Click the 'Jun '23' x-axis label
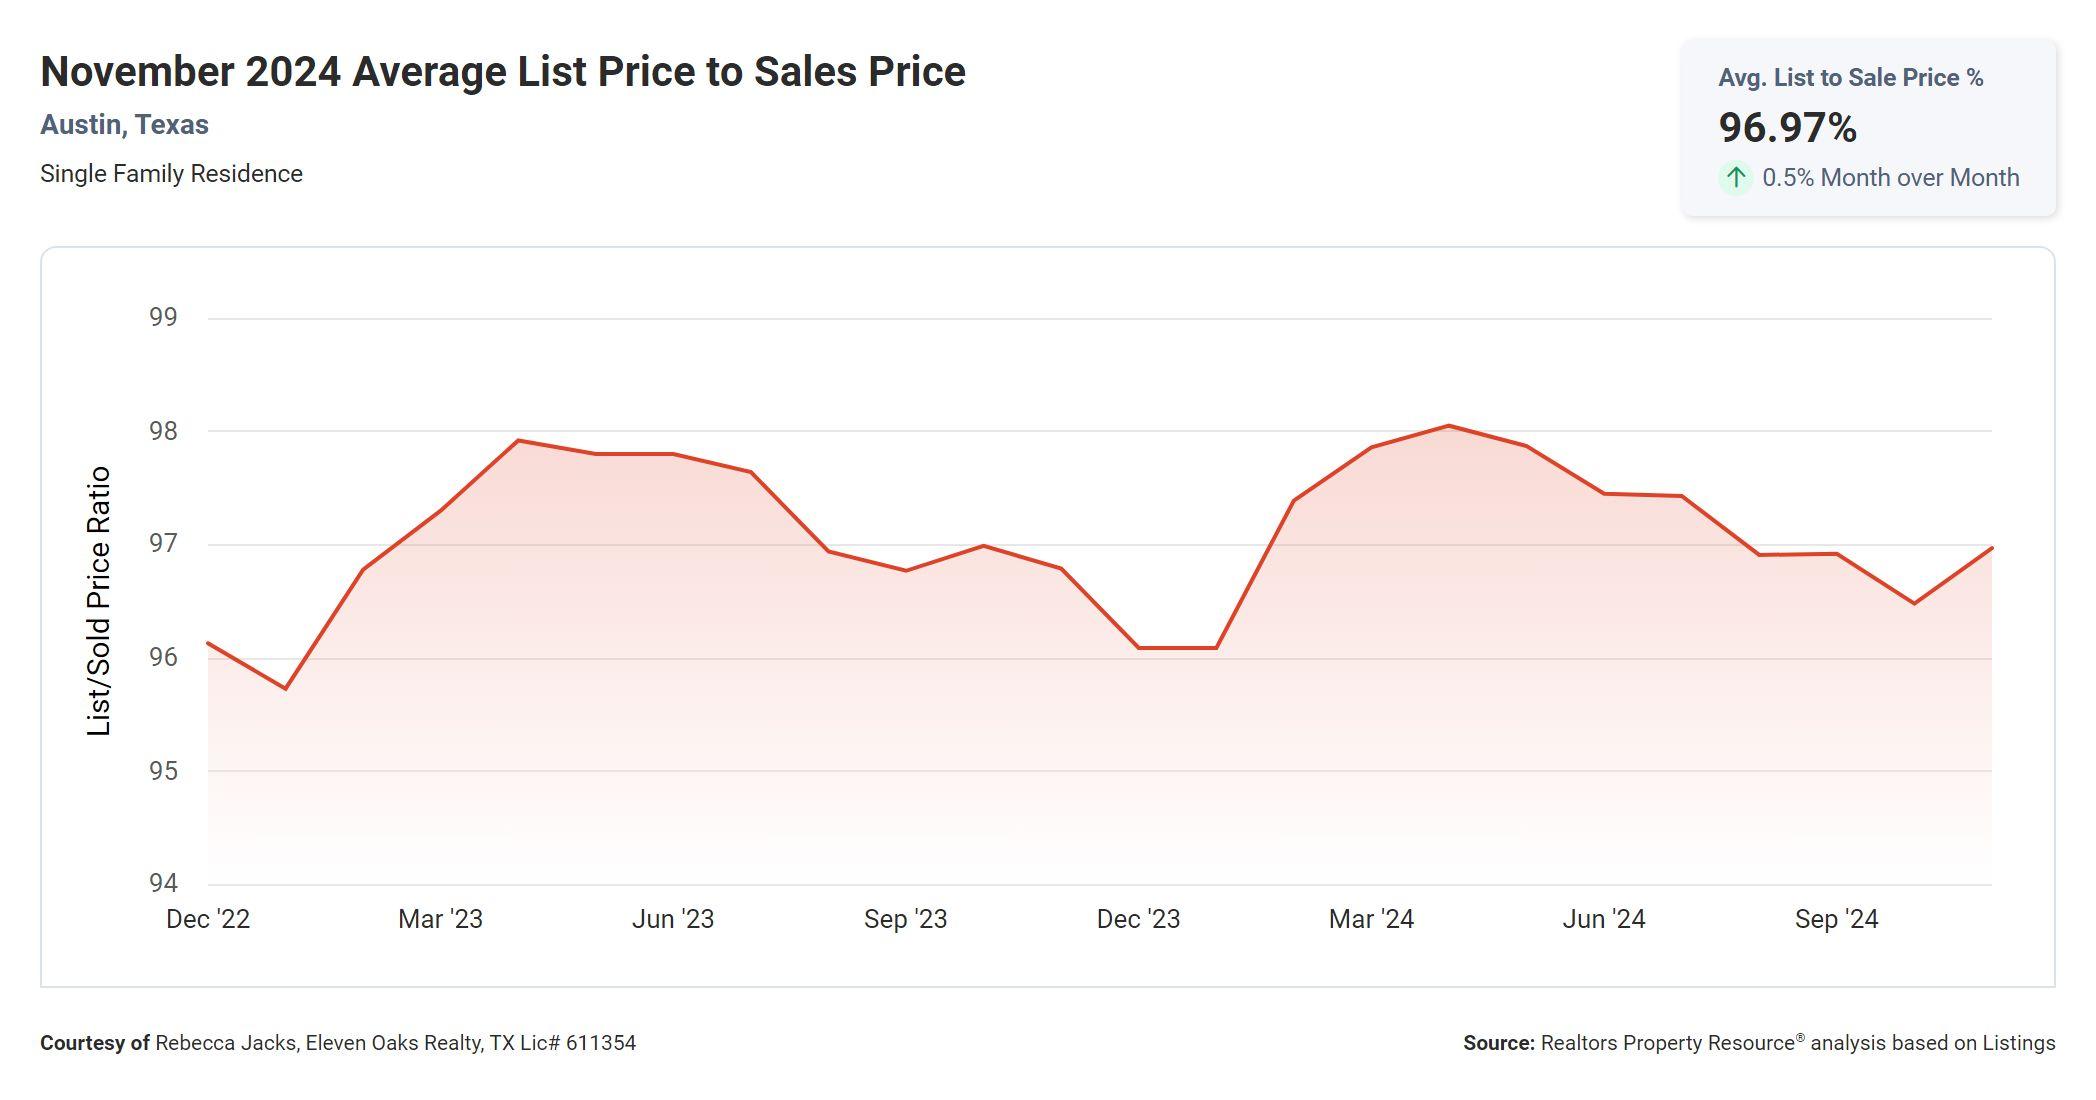Viewport: 2096px width, 1100px height. (673, 919)
